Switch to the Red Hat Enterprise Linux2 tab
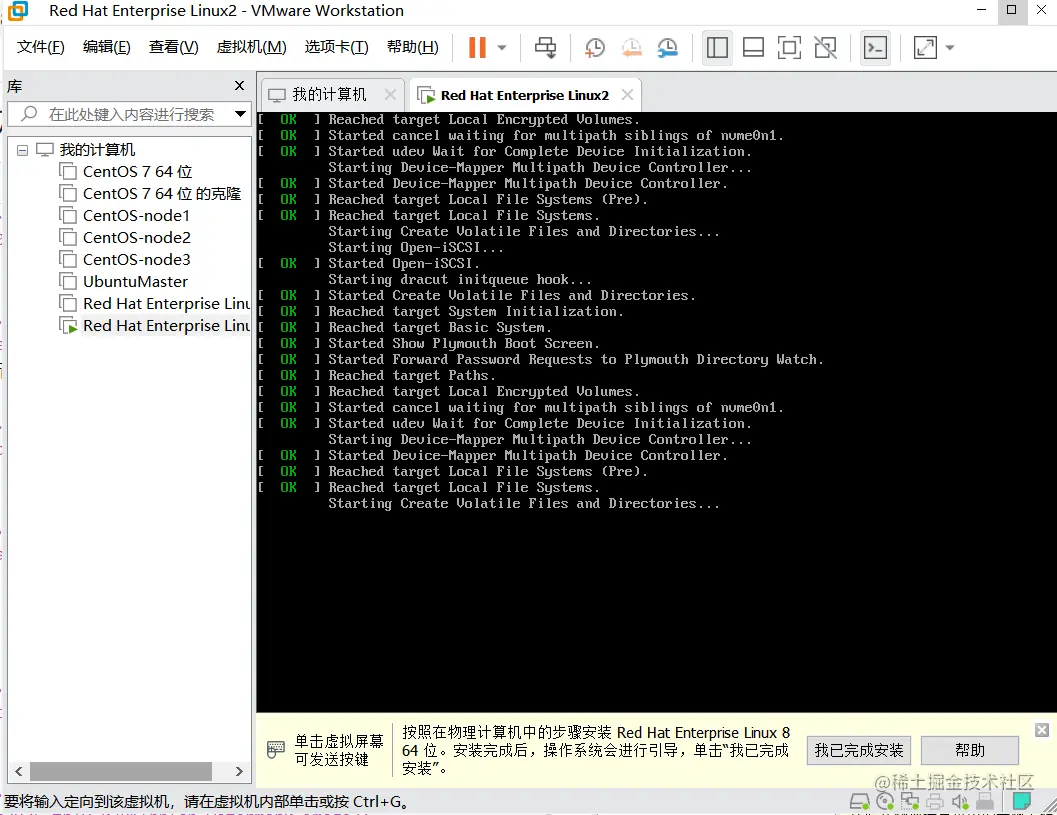The width and height of the screenshot is (1057, 815). coord(524,95)
